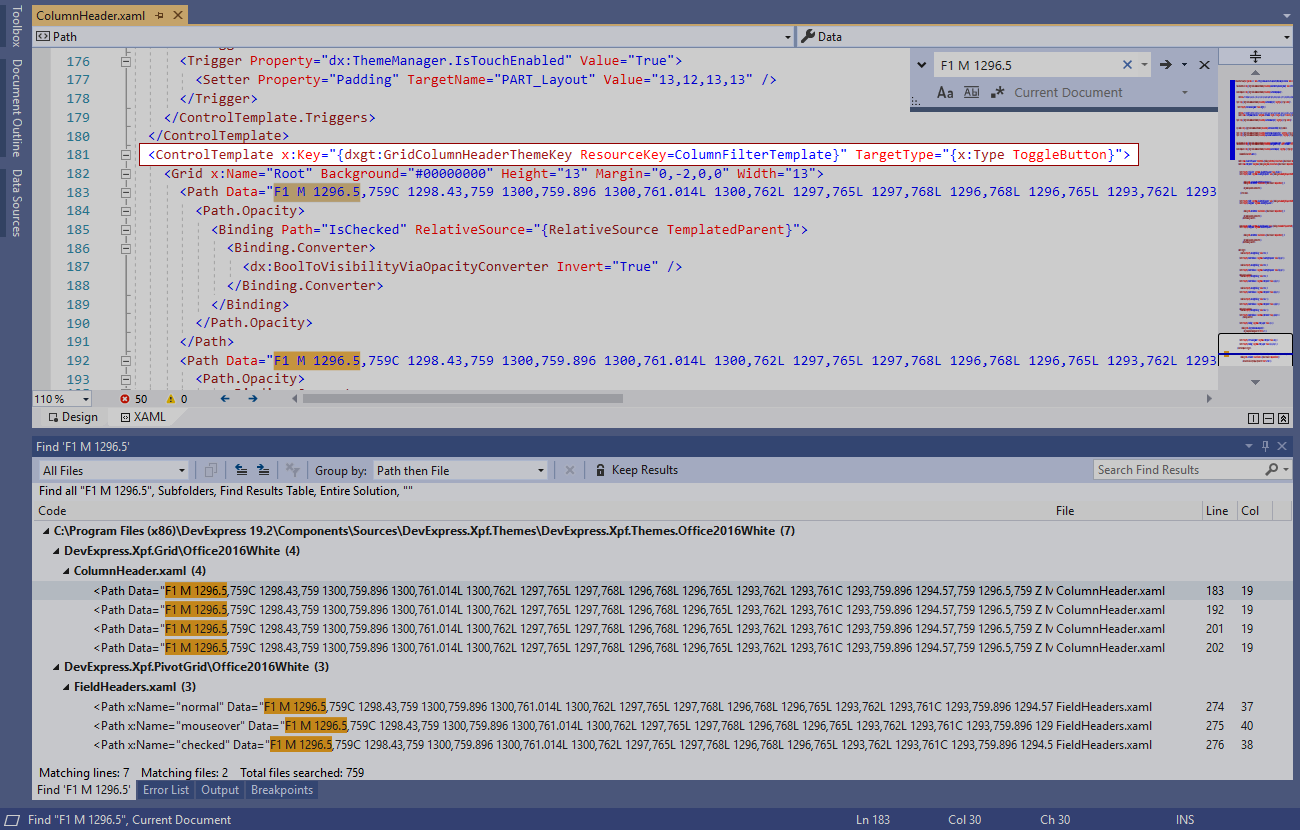Switch to the XAML view tab
1300x830 pixels.
[143, 417]
